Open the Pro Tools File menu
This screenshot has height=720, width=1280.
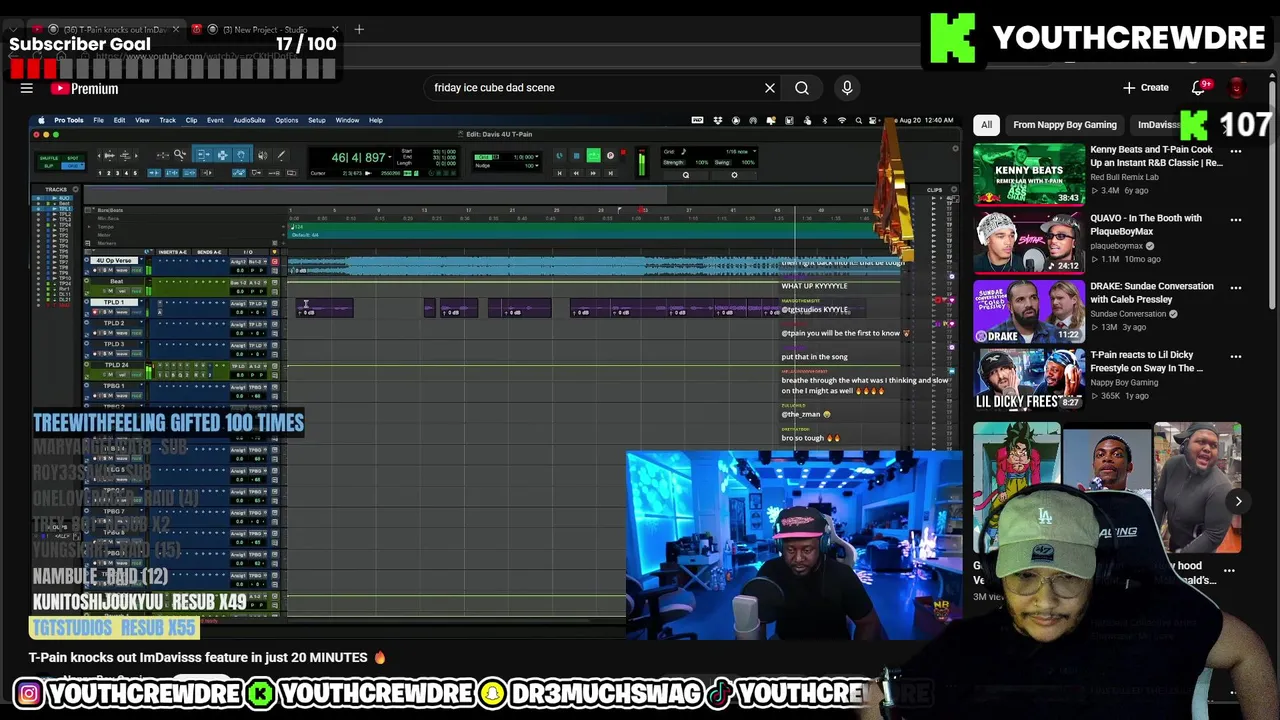pos(98,120)
